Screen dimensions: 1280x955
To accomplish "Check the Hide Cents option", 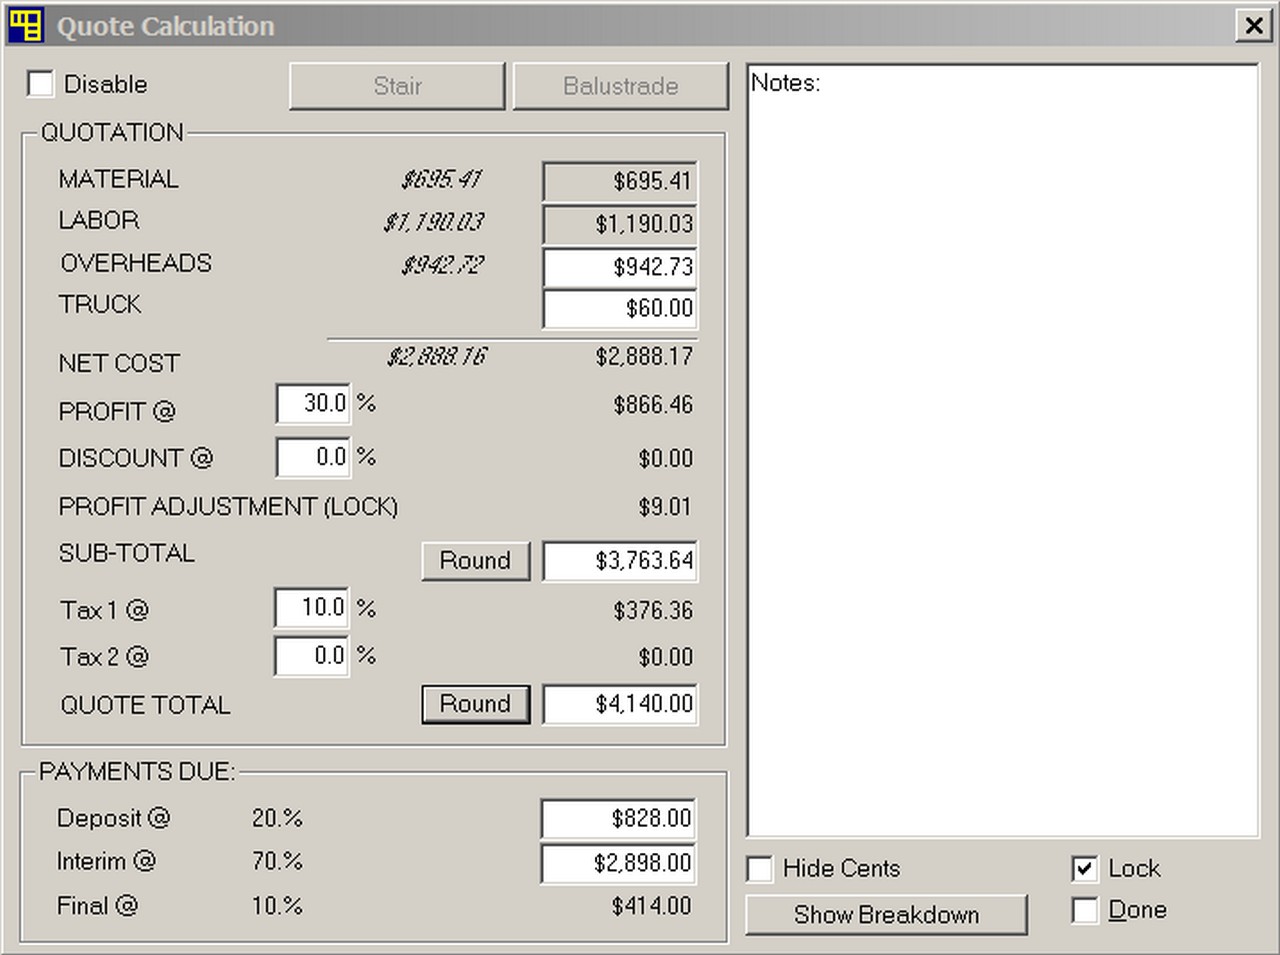I will 758,869.
